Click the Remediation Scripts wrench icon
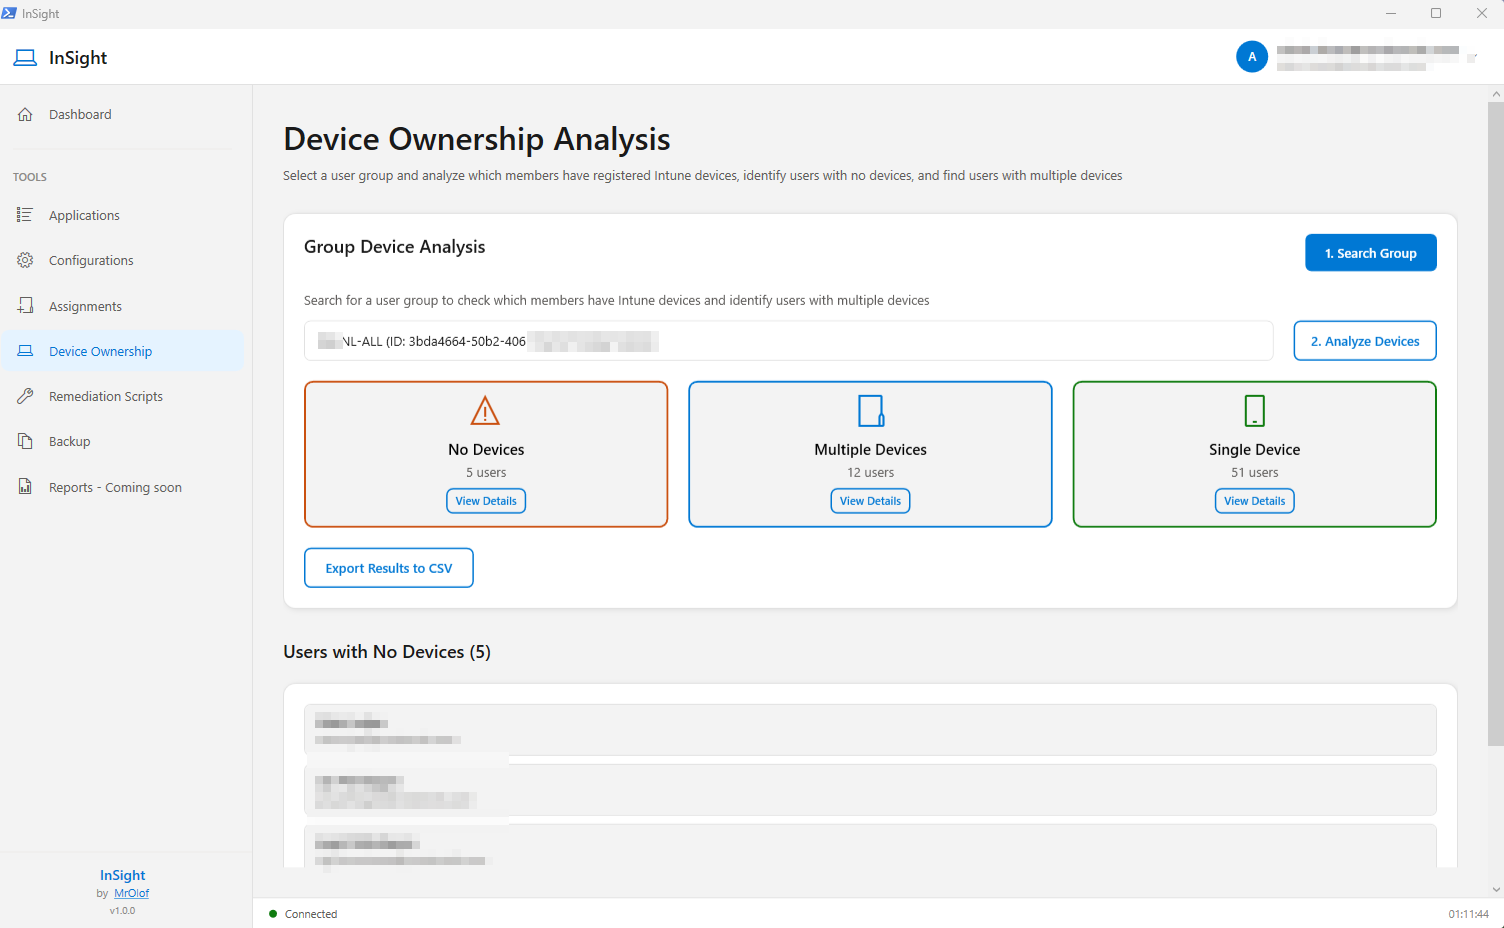Image resolution: width=1504 pixels, height=928 pixels. coord(25,396)
